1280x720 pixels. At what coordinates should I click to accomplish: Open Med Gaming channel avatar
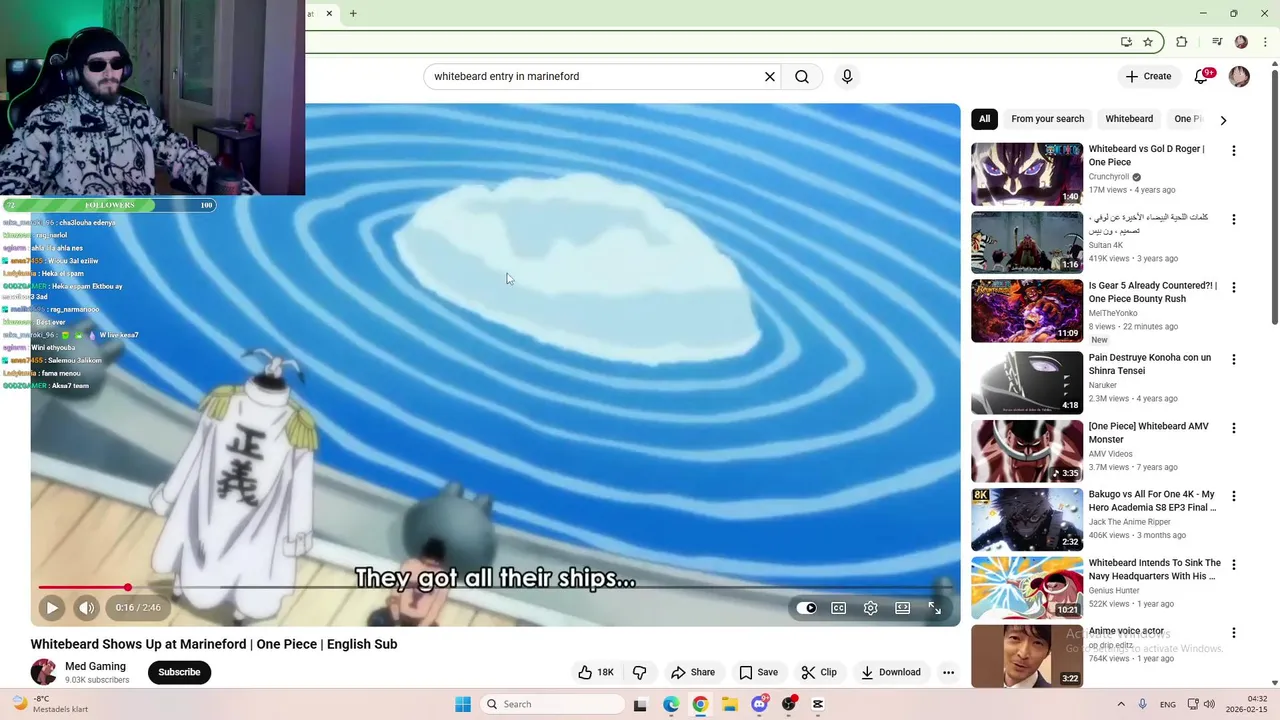click(x=43, y=672)
